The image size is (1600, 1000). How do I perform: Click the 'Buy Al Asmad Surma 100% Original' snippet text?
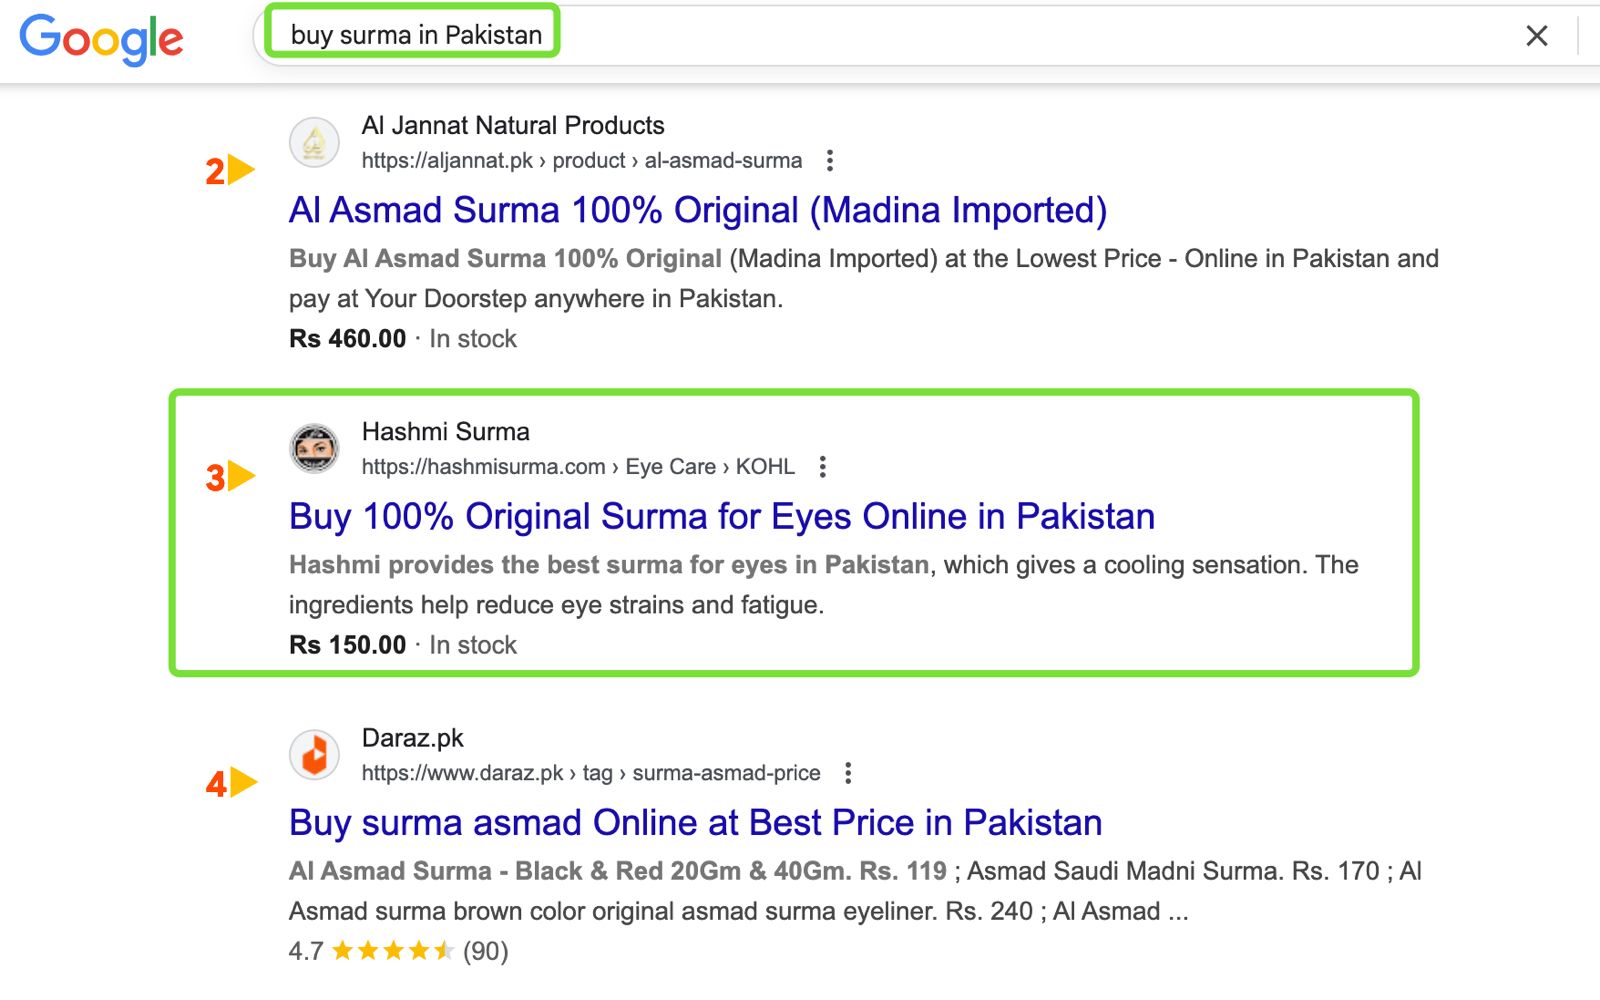[x=505, y=258]
